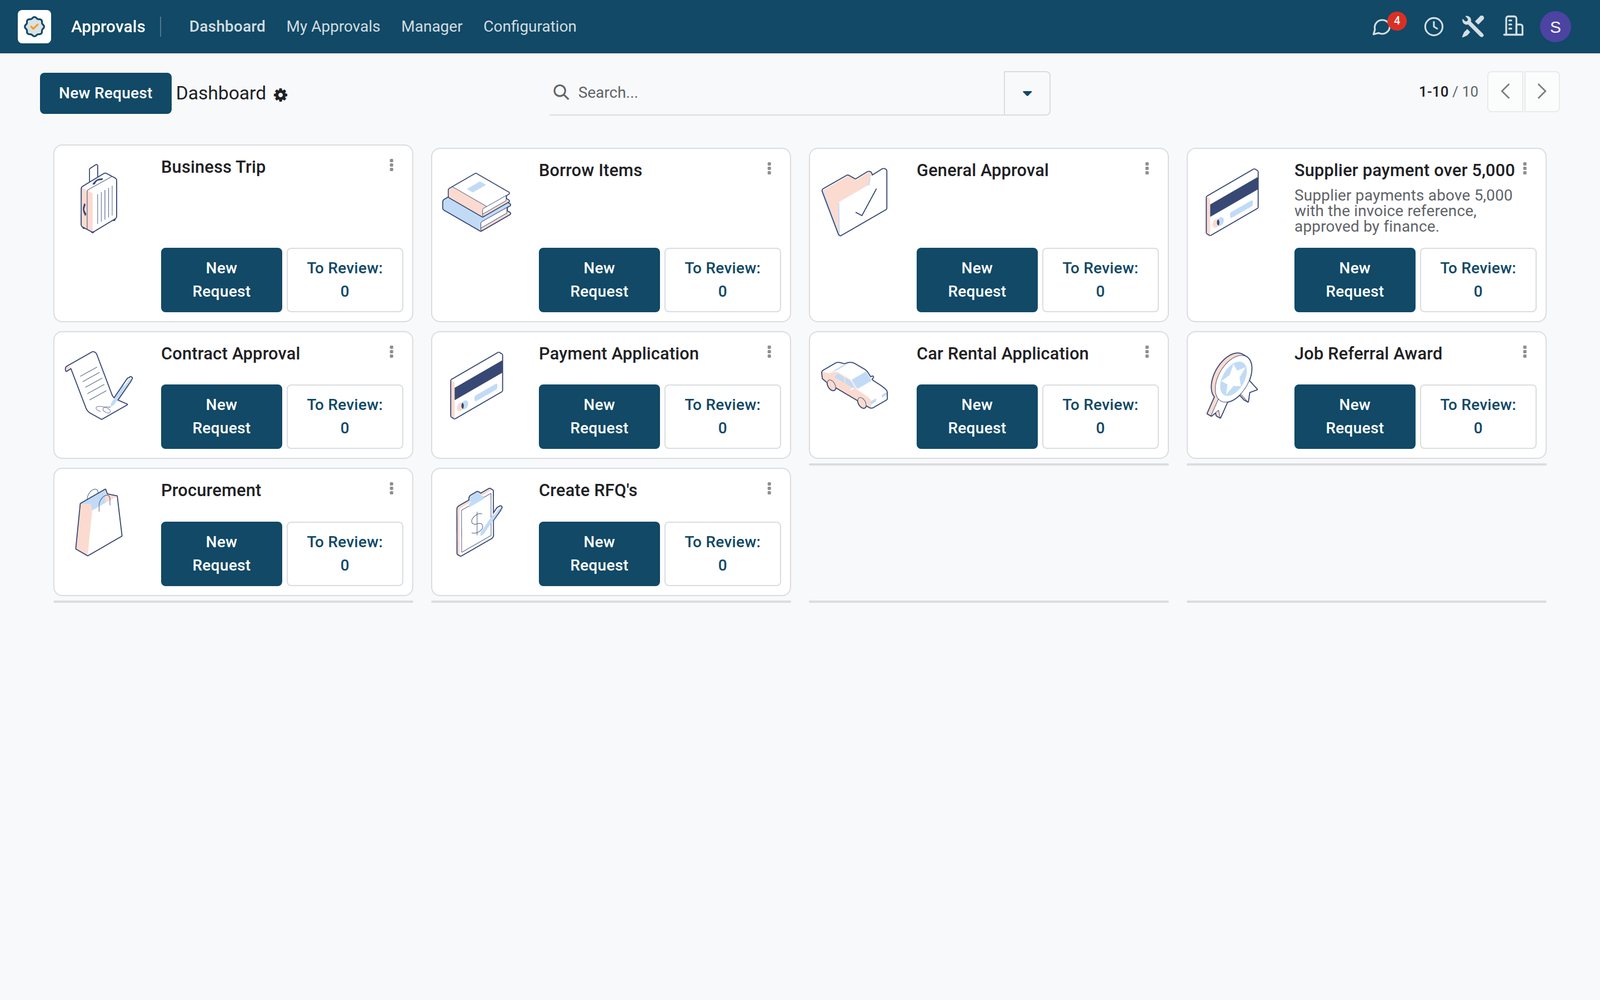Image resolution: width=1600 pixels, height=1000 pixels.
Task: View Job Referral Award To Review
Action: (x=1478, y=417)
